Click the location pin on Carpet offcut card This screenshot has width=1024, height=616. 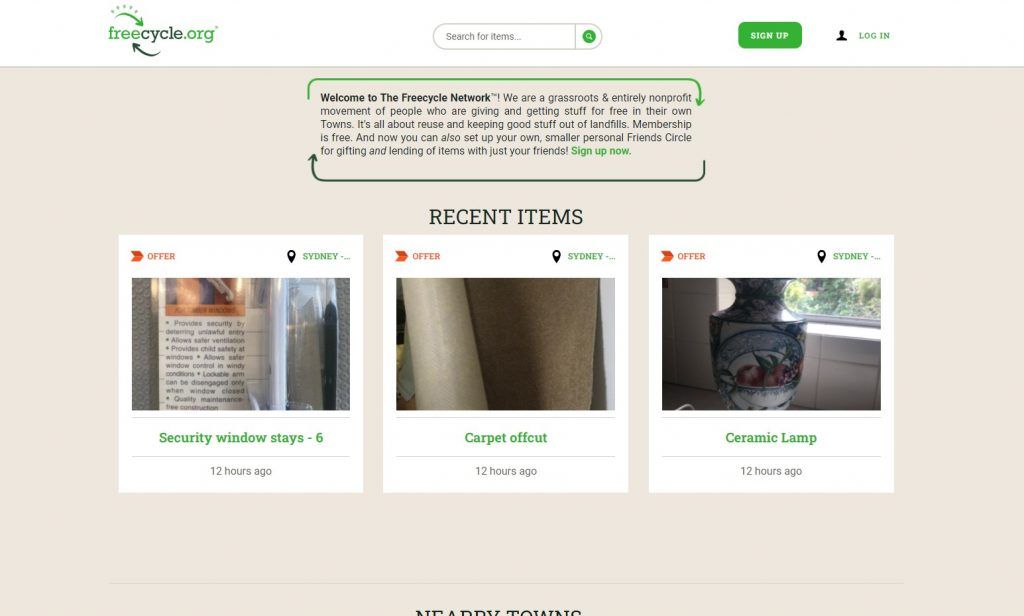pyautogui.click(x=556, y=257)
